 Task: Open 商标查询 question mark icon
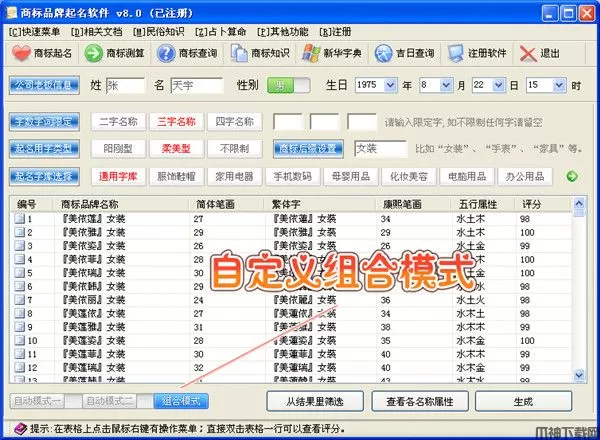[x=166, y=53]
